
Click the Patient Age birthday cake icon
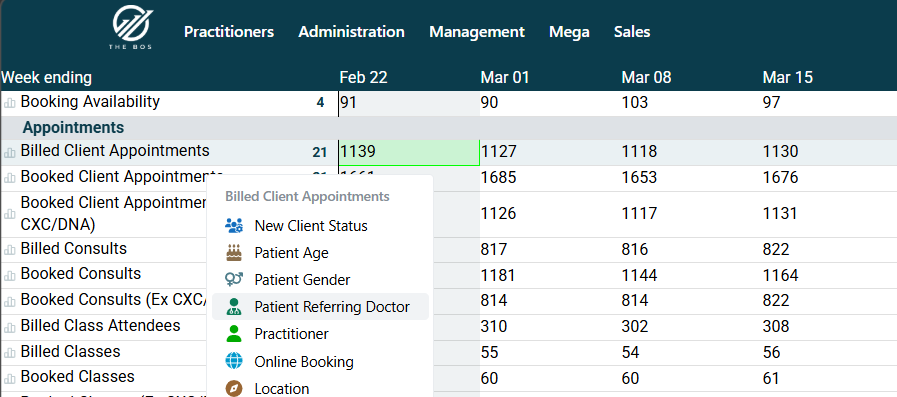pos(234,252)
